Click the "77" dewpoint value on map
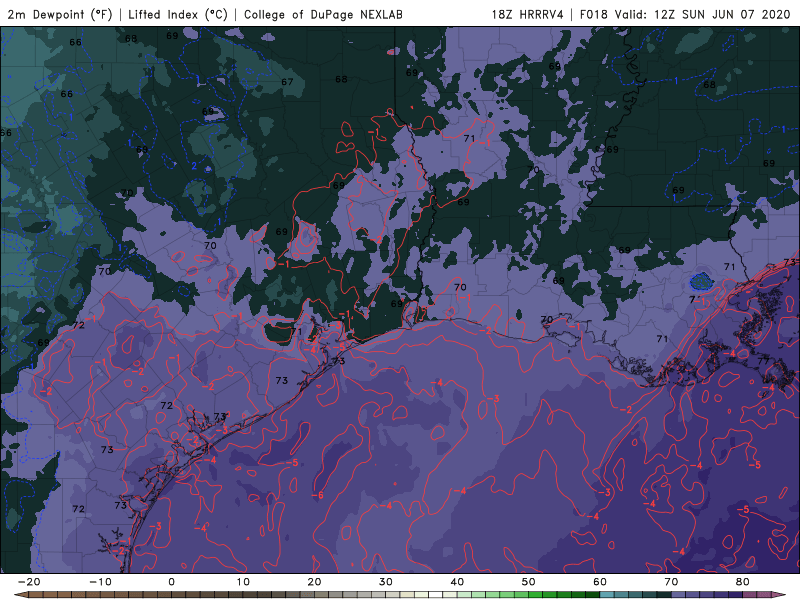The image size is (800, 600). click(763, 361)
